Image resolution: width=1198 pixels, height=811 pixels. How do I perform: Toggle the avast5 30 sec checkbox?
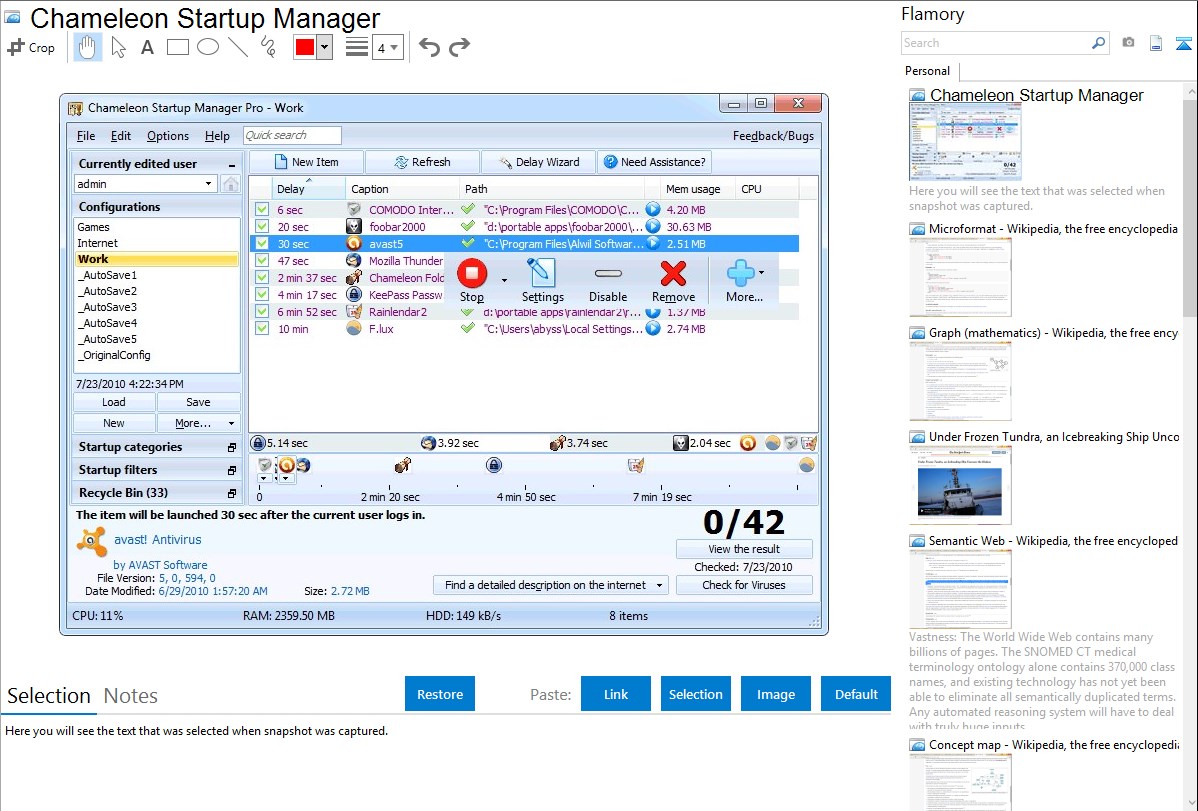[262, 244]
